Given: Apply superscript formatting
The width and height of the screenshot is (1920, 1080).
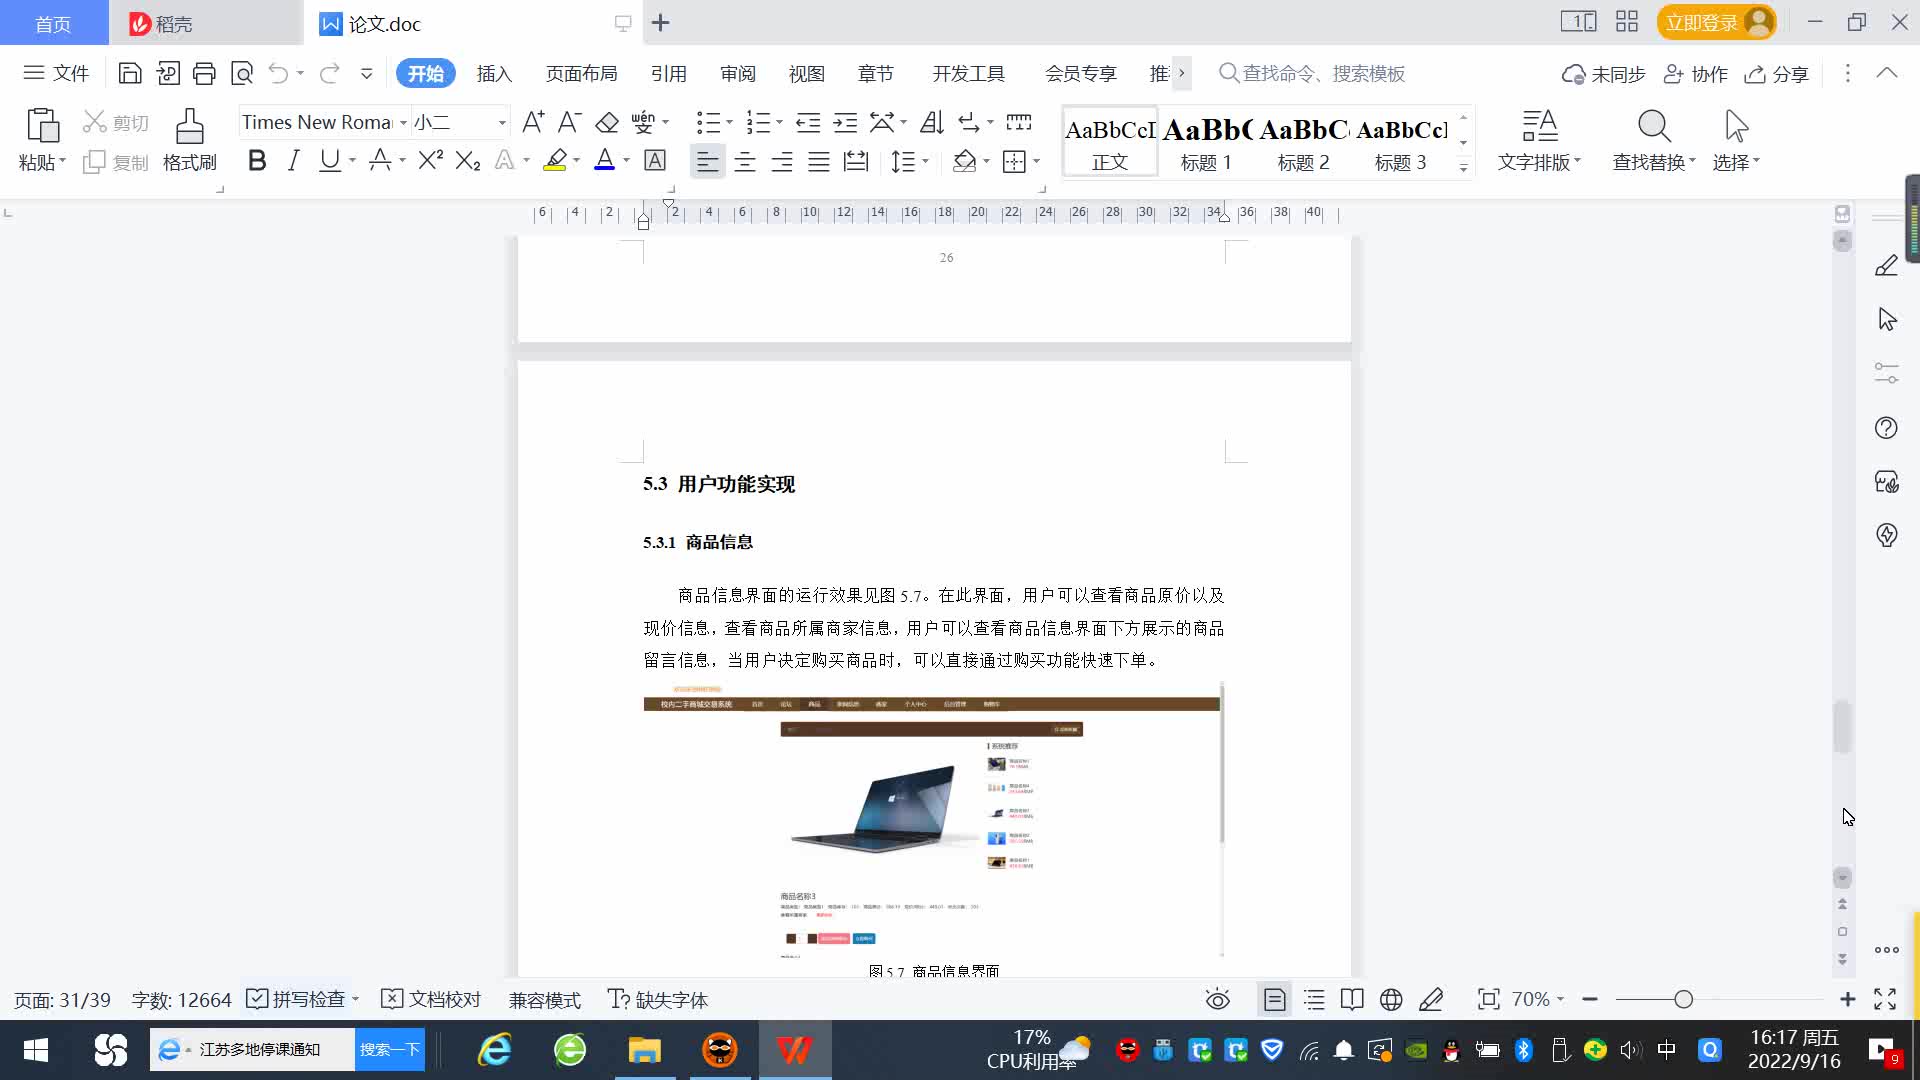Looking at the screenshot, I should pos(430,161).
